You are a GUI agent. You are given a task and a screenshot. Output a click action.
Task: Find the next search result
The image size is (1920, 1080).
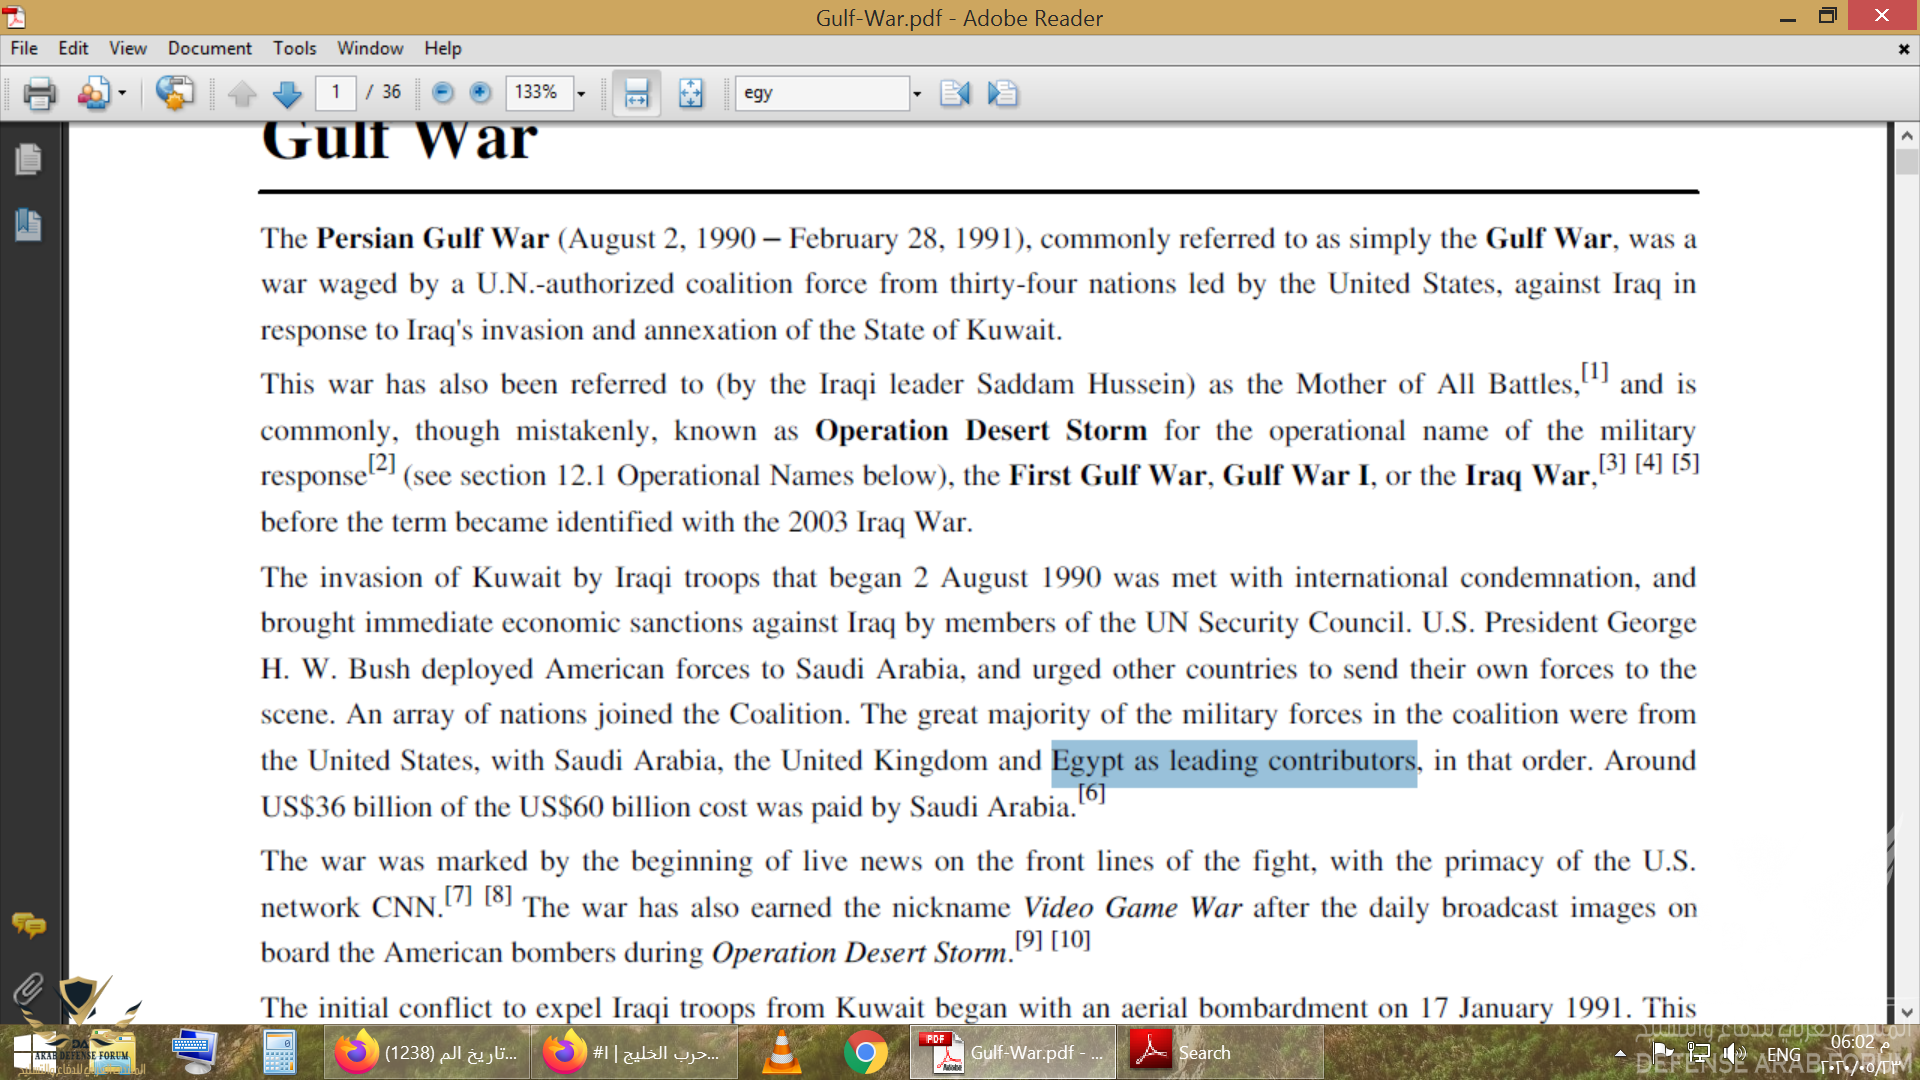1002,93
